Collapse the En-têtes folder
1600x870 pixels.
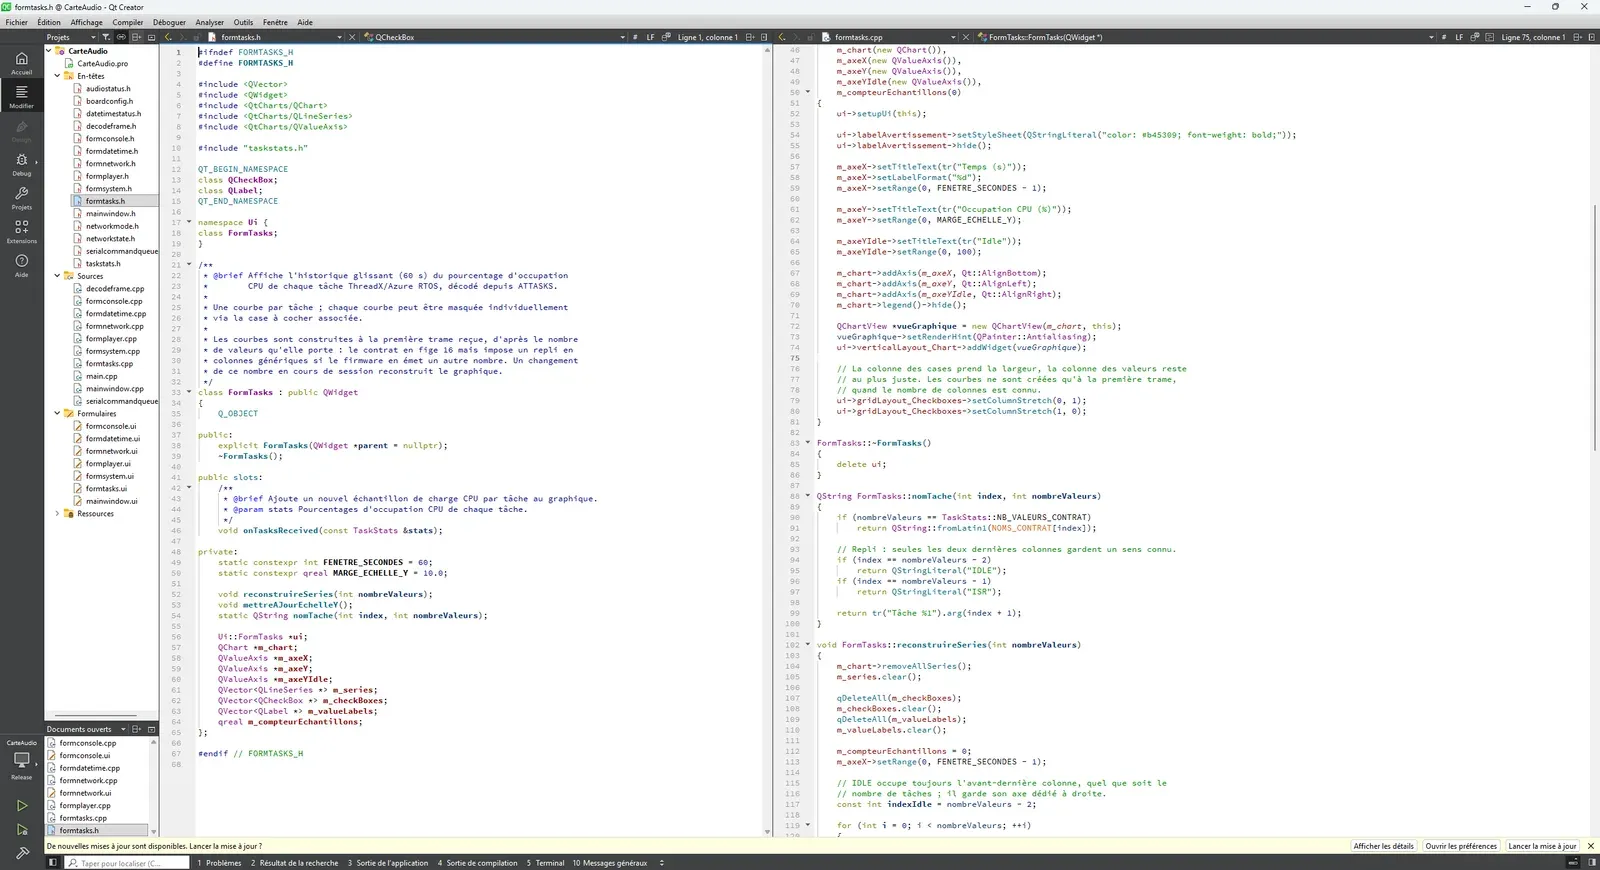(57, 76)
